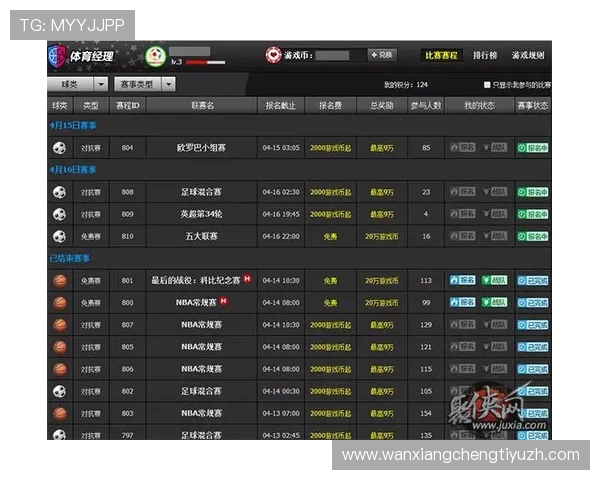Click basketball icon for match 805
Image resolution: width=600 pixels, height=480 pixels.
click(60, 348)
